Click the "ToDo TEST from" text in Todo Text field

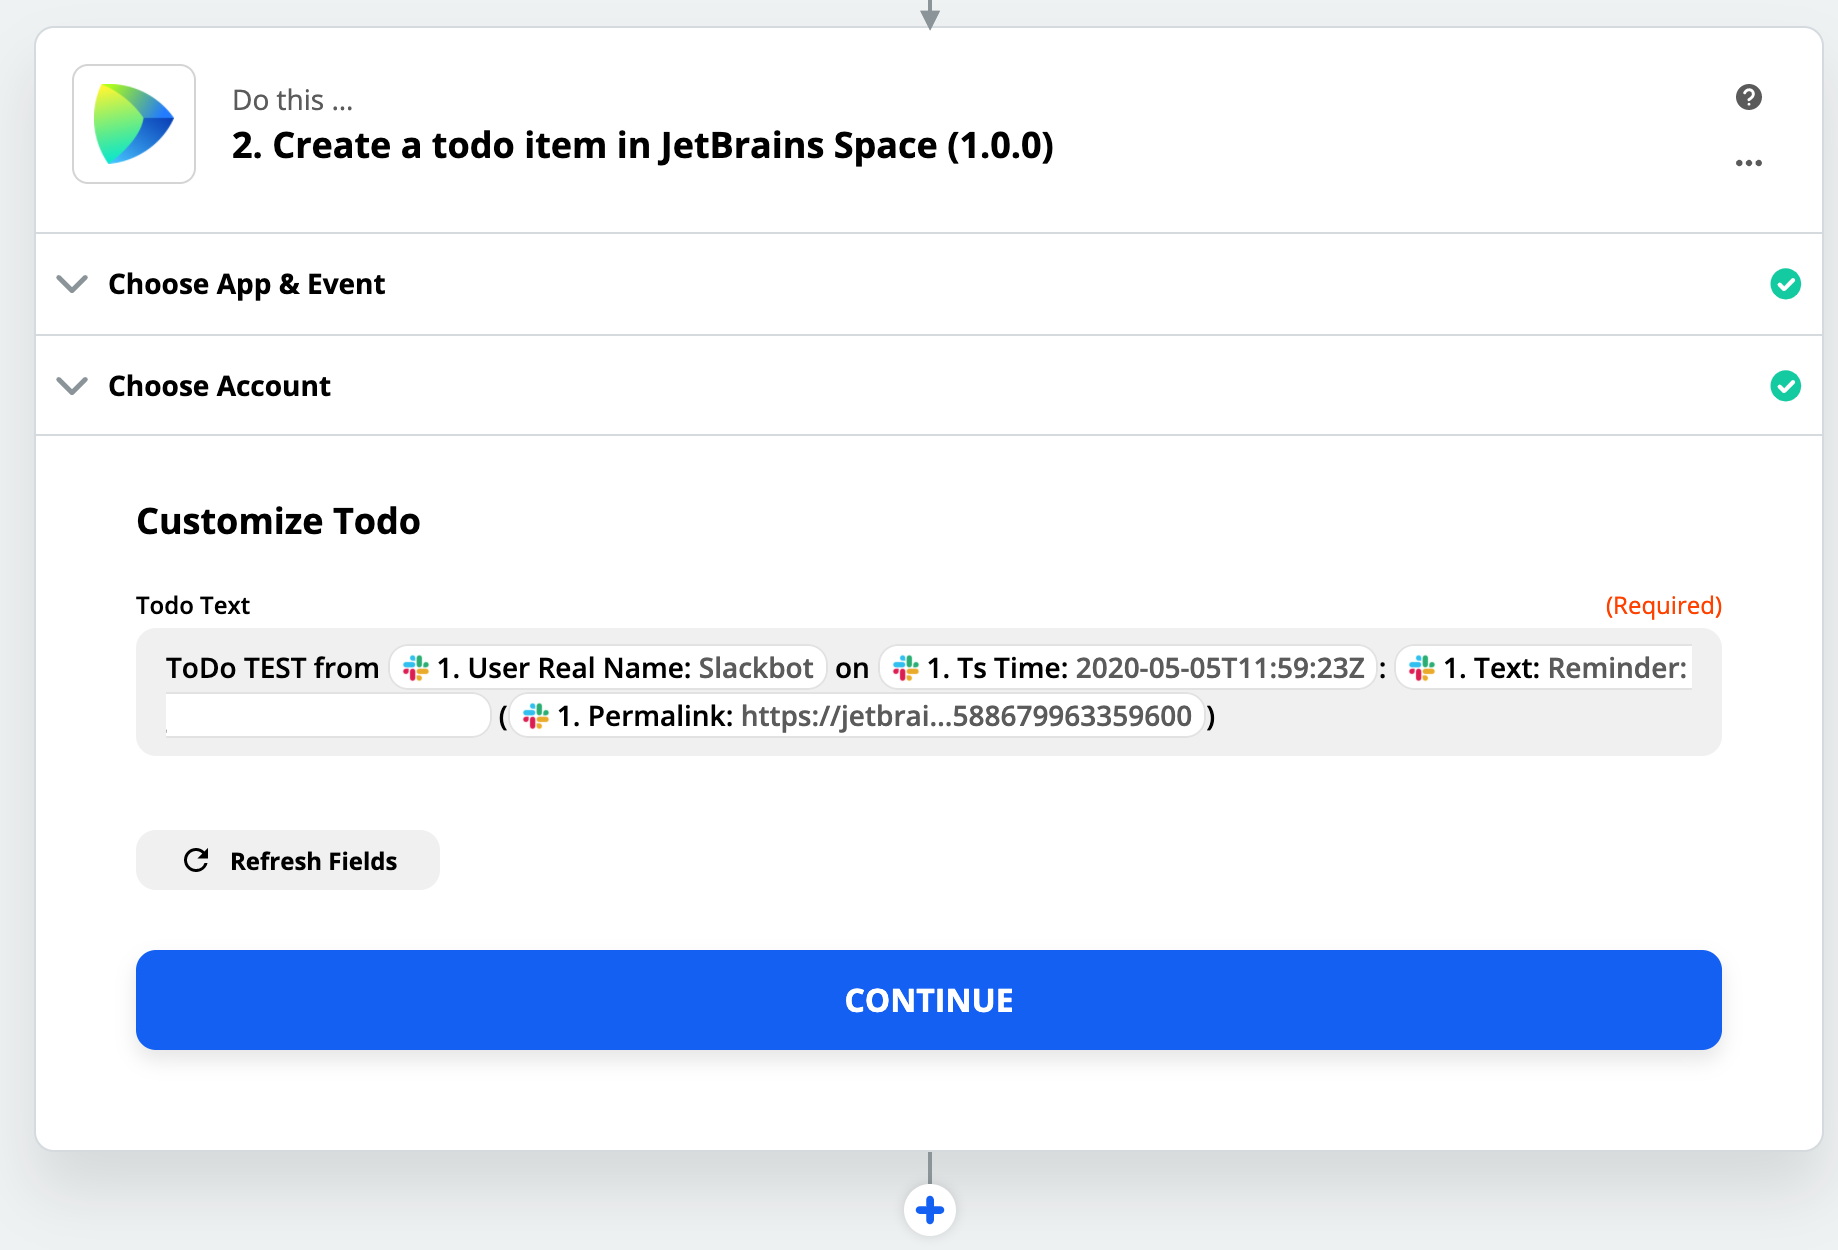pos(272,668)
